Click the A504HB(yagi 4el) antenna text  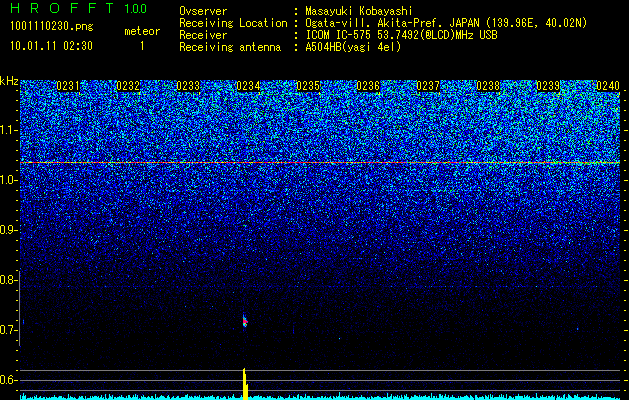point(353,47)
